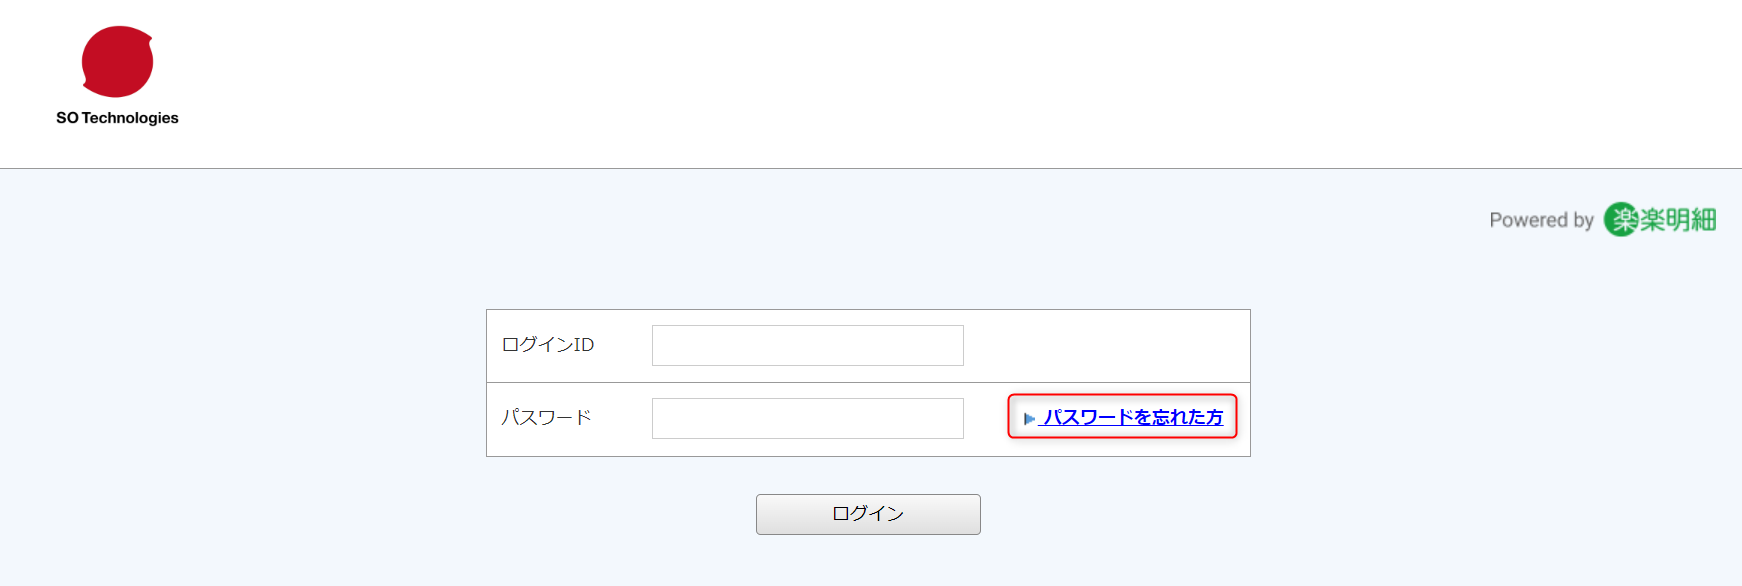Click the パスワード label text
Image resolution: width=1742 pixels, height=586 pixels.
click(x=546, y=417)
